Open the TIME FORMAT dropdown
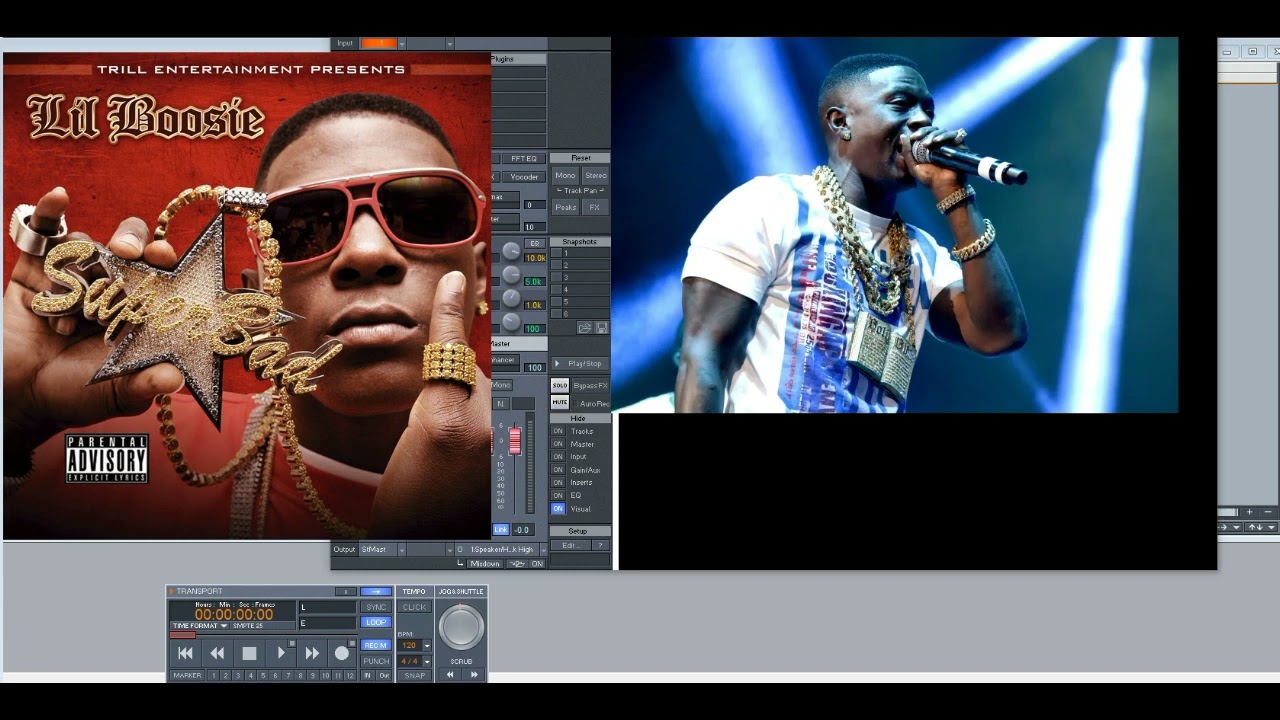 tap(199, 626)
